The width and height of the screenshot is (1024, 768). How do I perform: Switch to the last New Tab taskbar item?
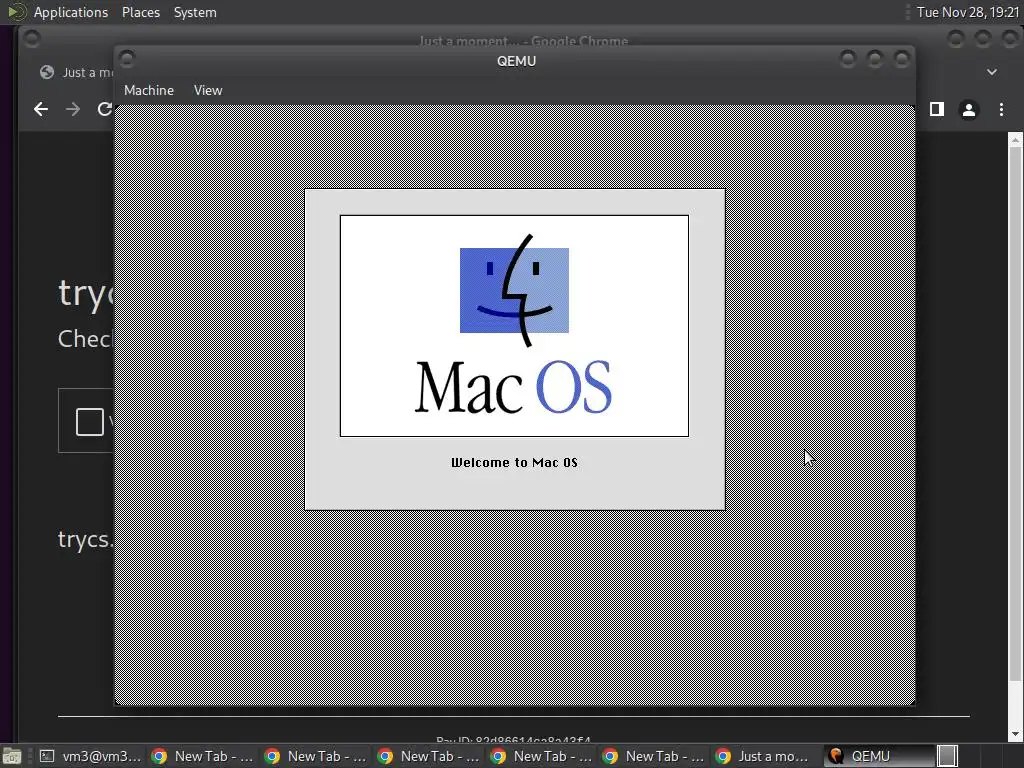[x=654, y=756]
